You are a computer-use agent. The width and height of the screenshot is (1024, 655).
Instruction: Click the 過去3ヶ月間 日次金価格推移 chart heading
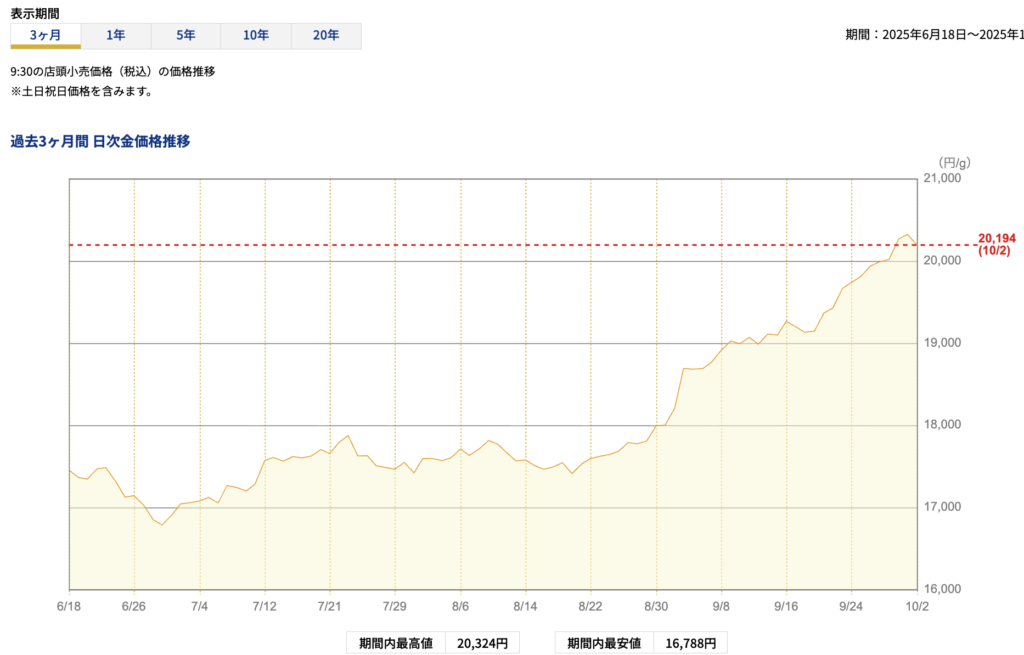pyautogui.click(x=100, y=141)
